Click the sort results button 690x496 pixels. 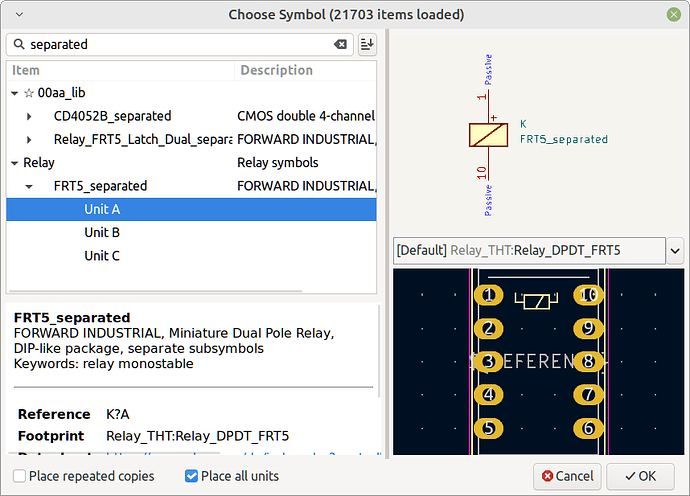(367, 44)
